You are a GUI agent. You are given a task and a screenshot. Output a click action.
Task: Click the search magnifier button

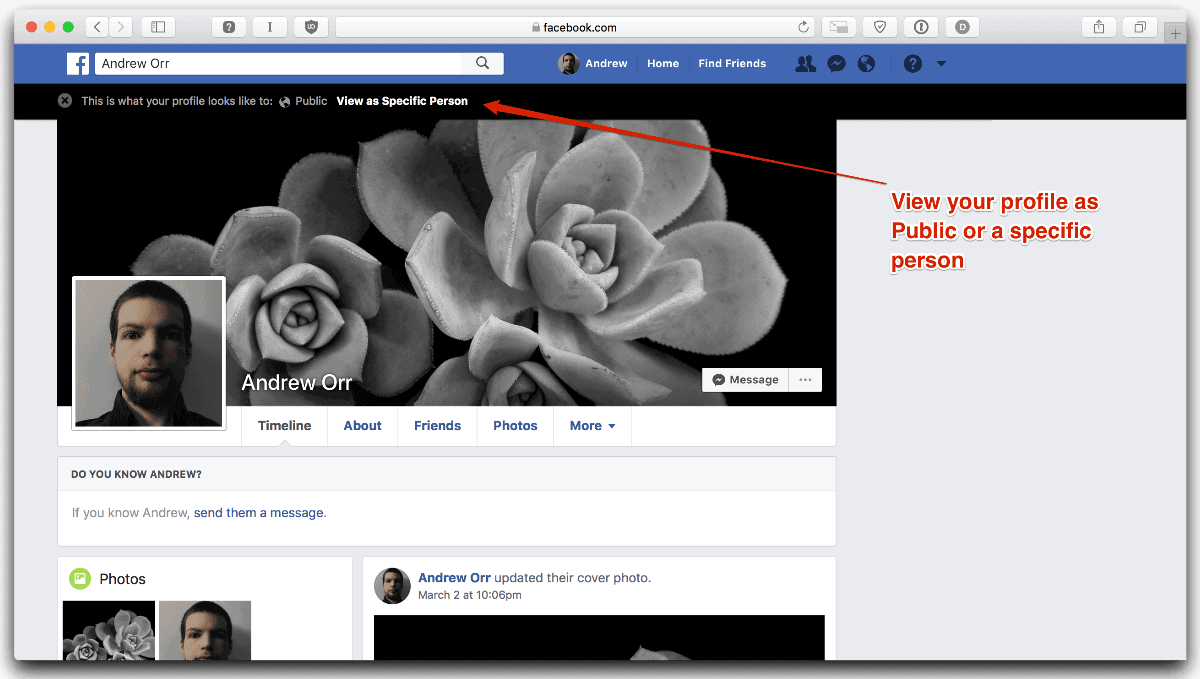click(483, 64)
